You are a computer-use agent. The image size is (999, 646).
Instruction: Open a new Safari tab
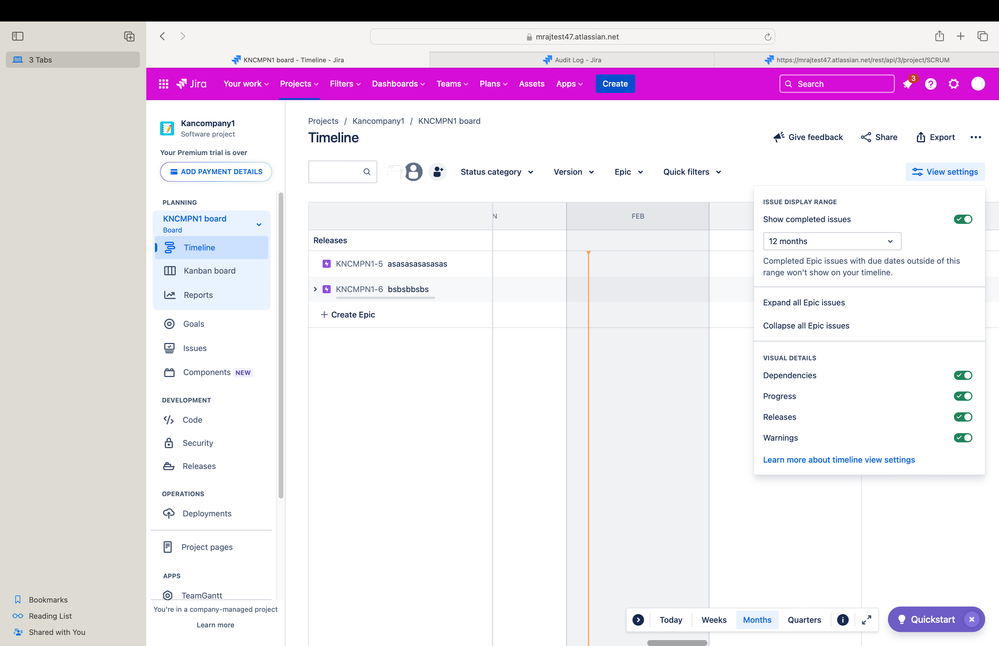(960, 36)
